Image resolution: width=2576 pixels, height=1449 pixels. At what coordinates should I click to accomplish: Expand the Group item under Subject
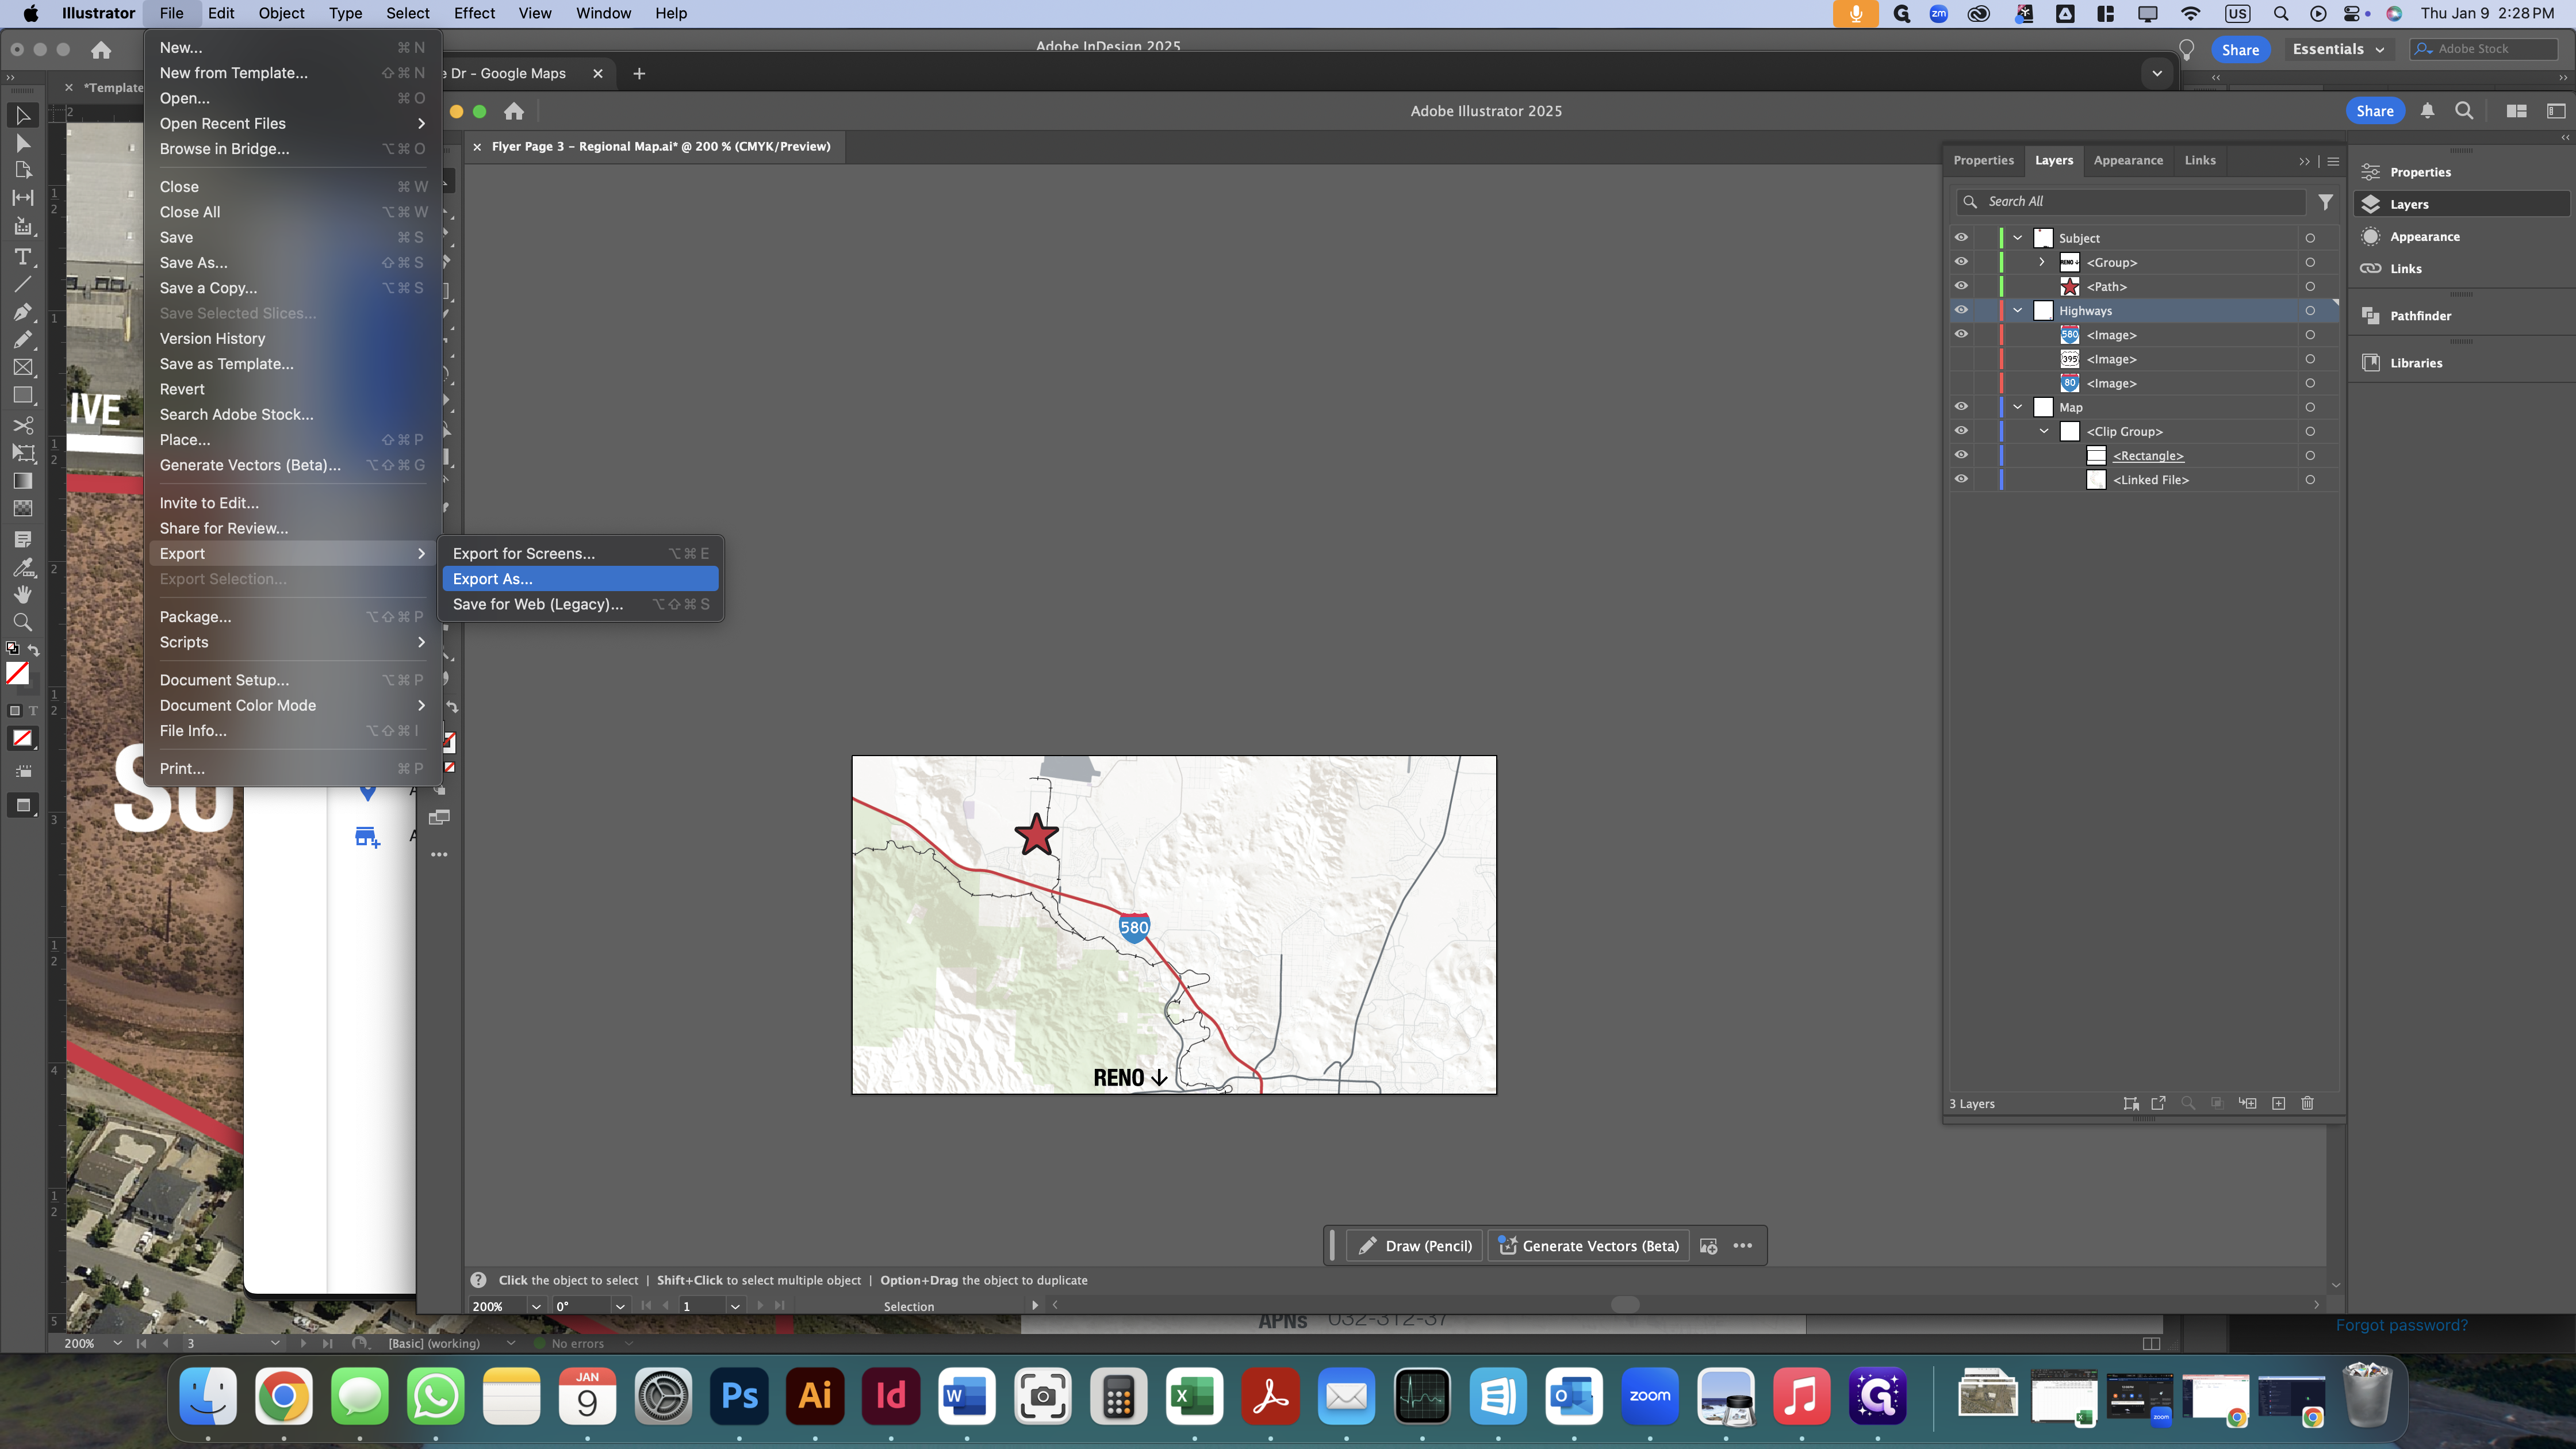[2041, 262]
